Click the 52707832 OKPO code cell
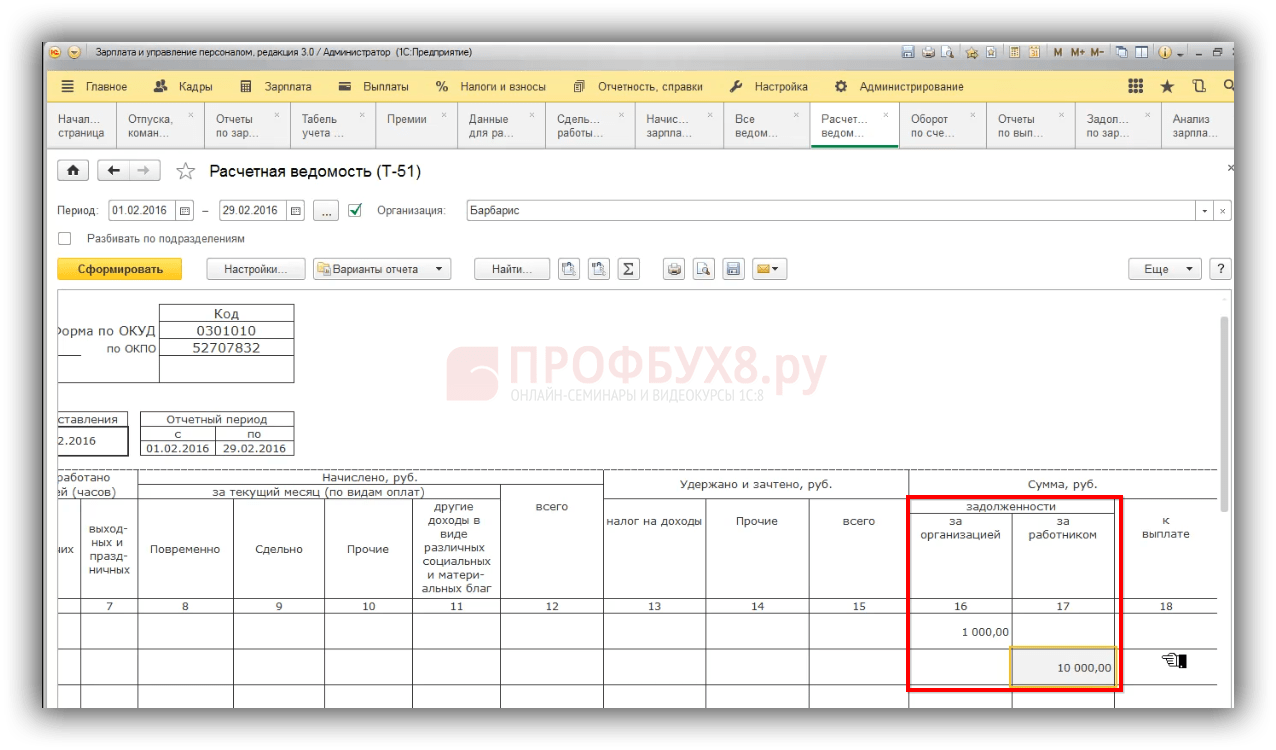The height and width of the screenshot is (750, 1276). 226,348
